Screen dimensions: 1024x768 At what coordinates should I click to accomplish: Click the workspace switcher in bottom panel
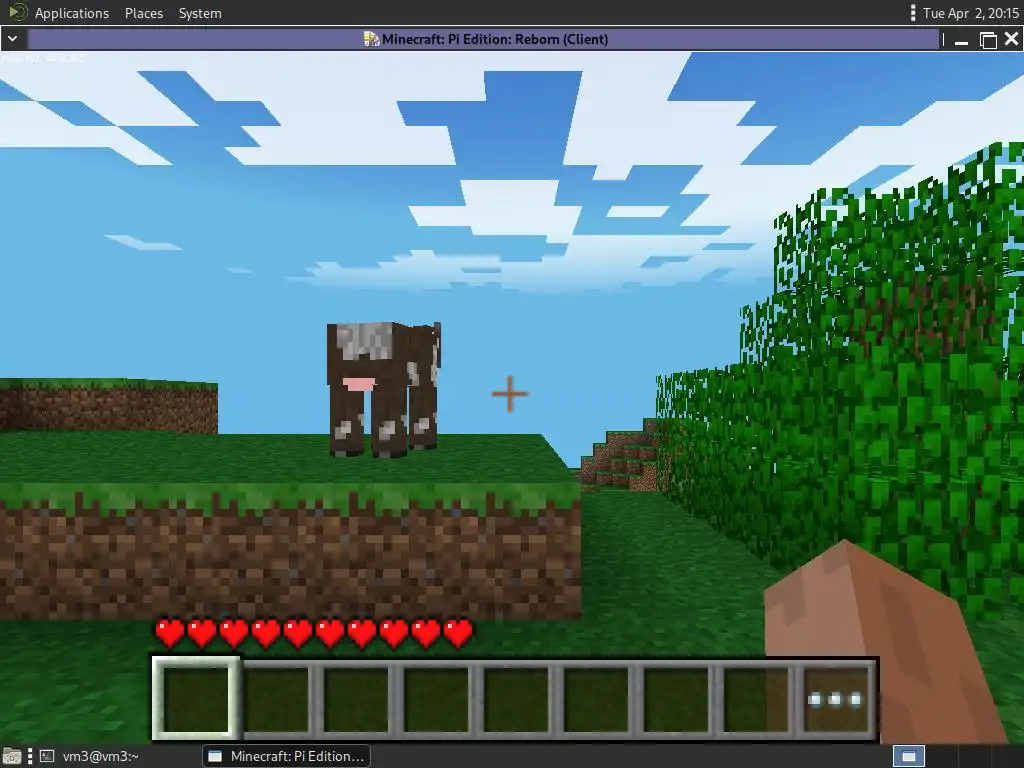click(x=908, y=756)
